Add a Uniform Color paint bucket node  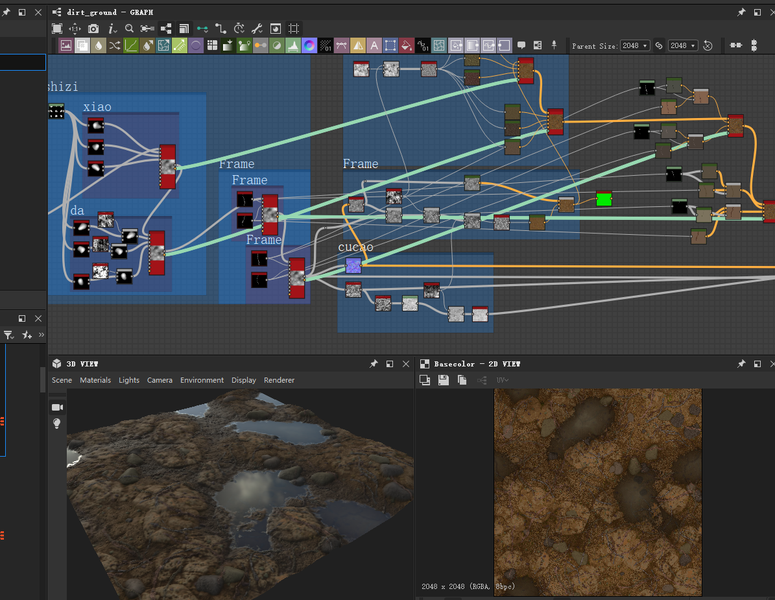click(406, 46)
